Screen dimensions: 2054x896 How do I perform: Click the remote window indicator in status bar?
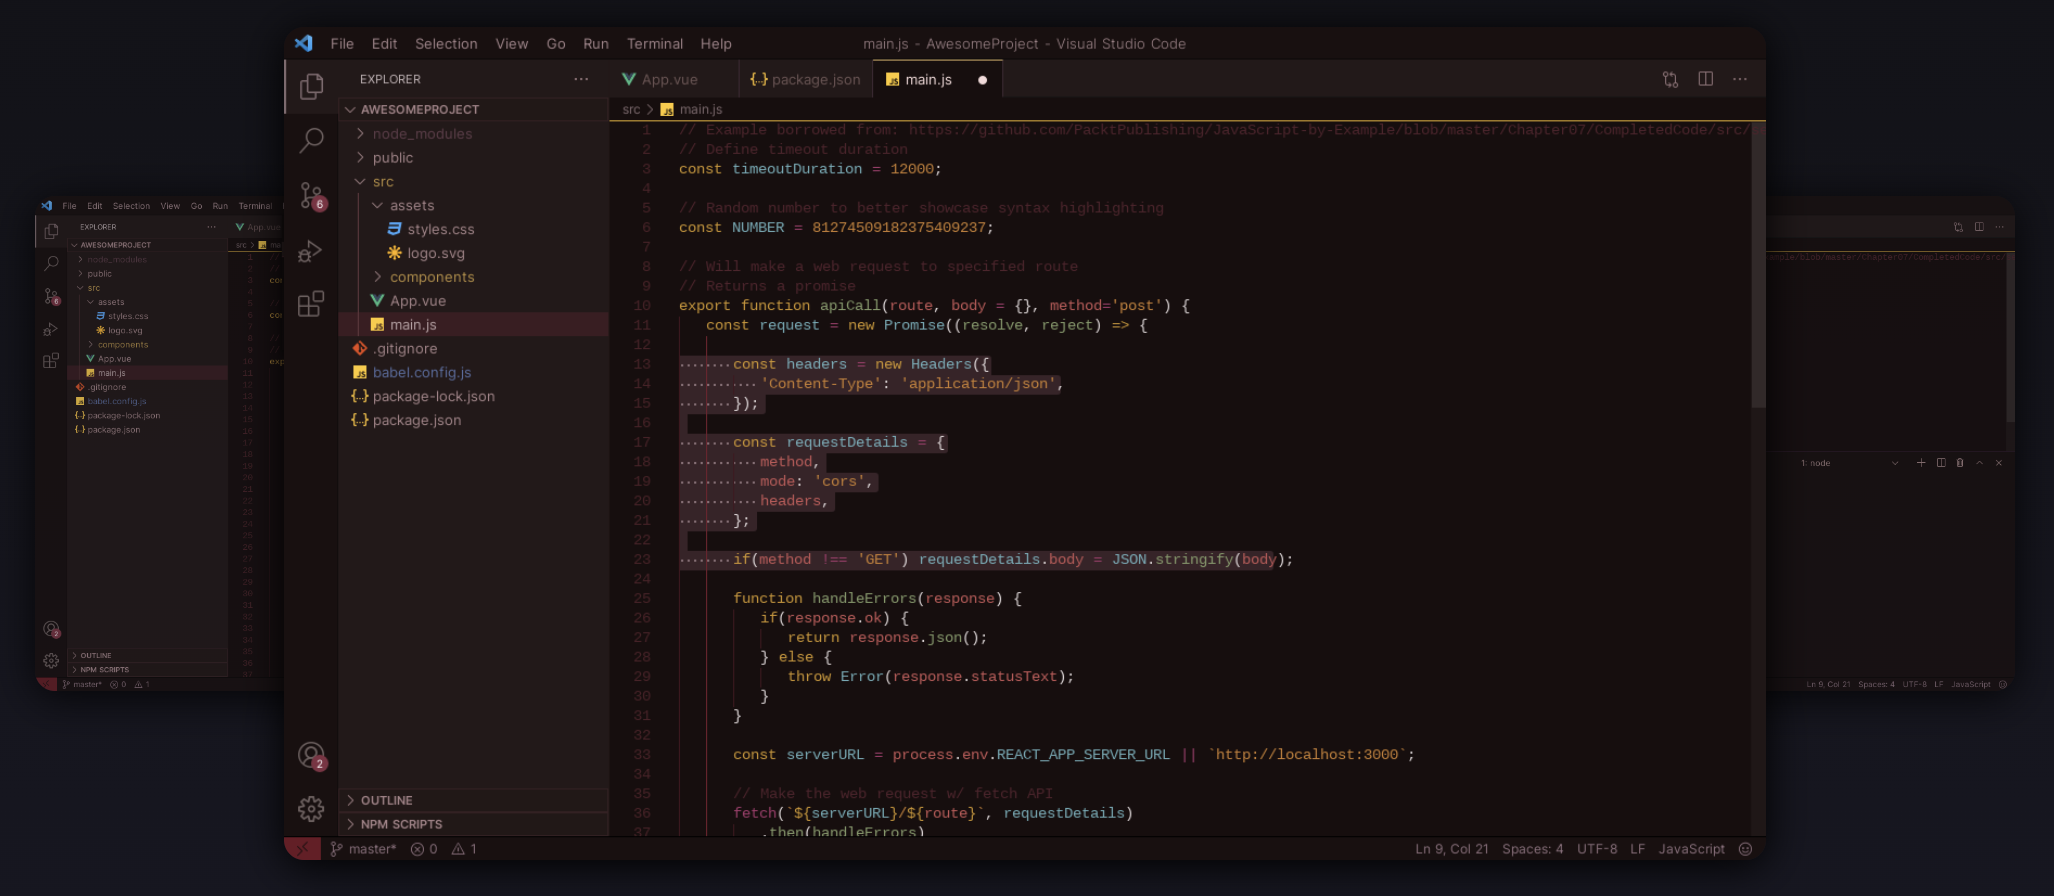click(x=302, y=849)
